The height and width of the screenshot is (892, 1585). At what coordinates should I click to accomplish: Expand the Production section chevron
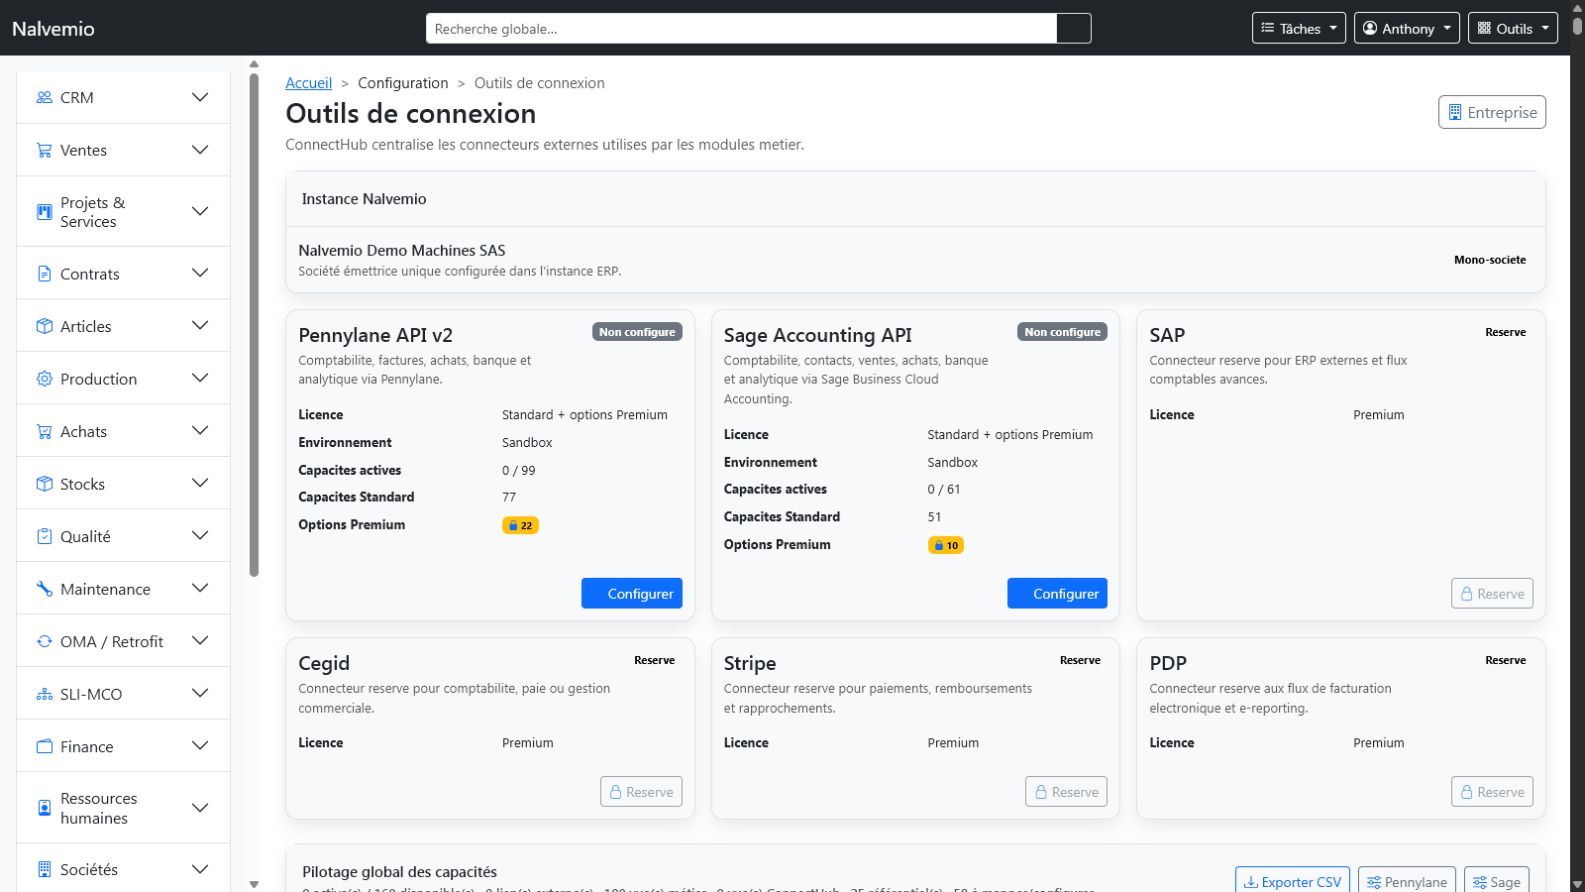click(200, 378)
